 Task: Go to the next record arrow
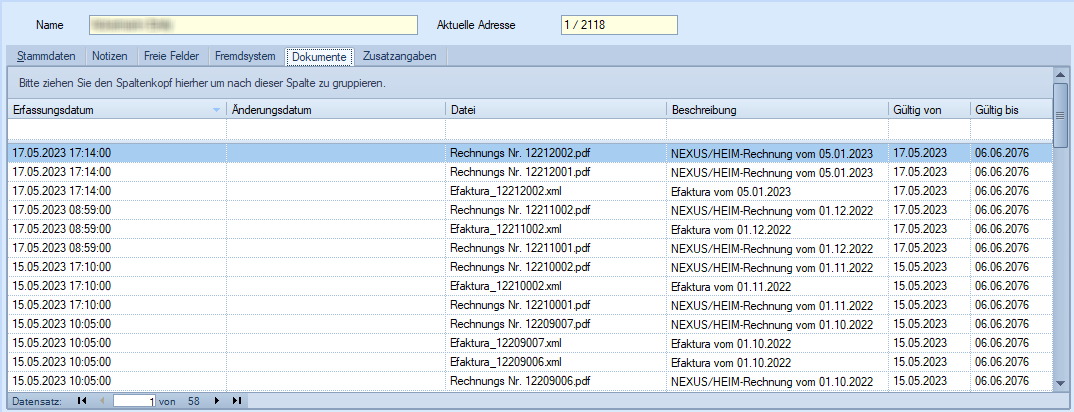click(x=218, y=401)
